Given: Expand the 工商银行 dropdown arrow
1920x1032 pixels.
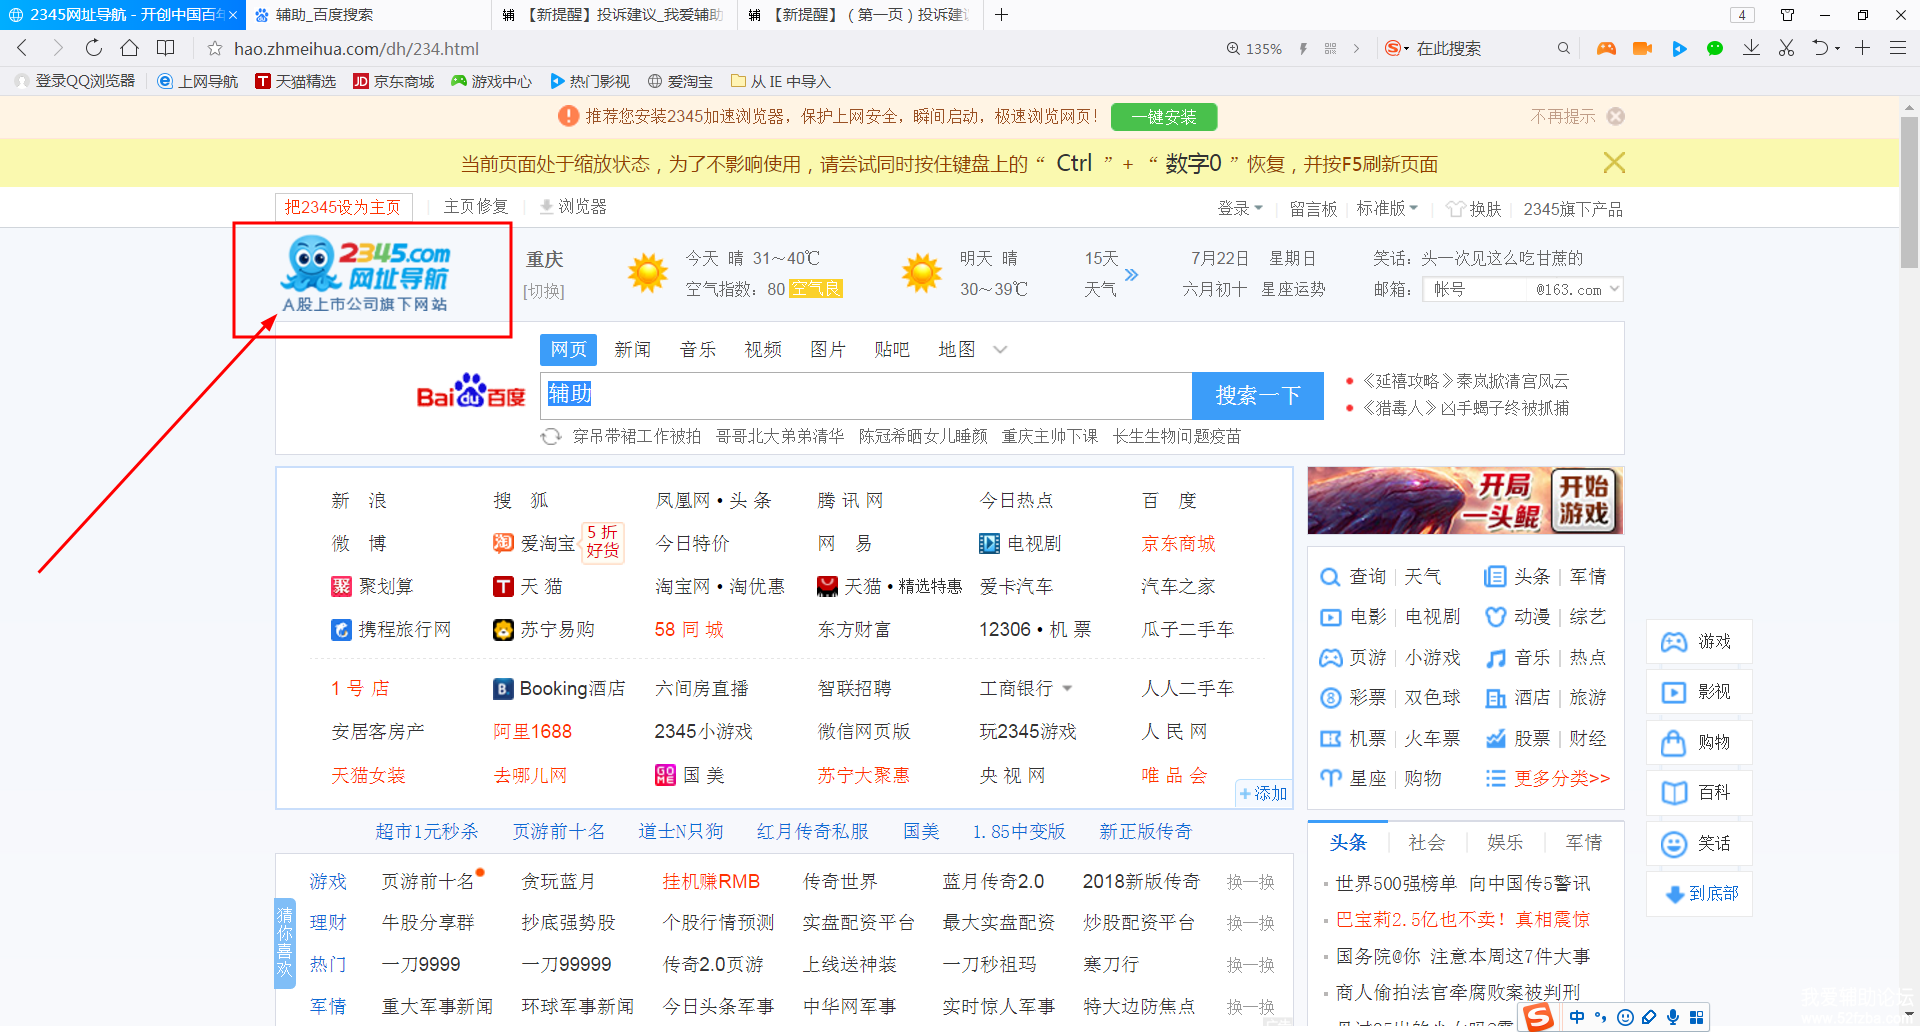Looking at the screenshot, I should tap(1067, 689).
